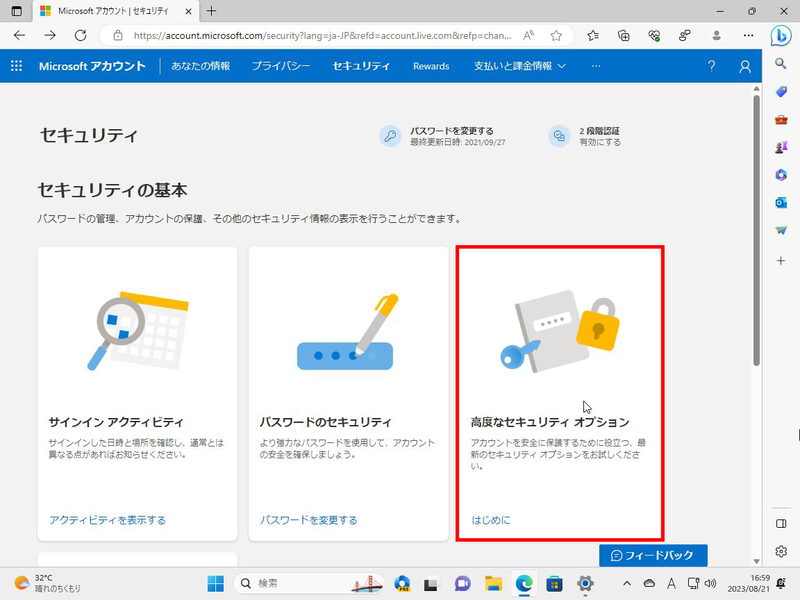Click the password key icon
Screen dimensions: 800x600
(x=390, y=136)
